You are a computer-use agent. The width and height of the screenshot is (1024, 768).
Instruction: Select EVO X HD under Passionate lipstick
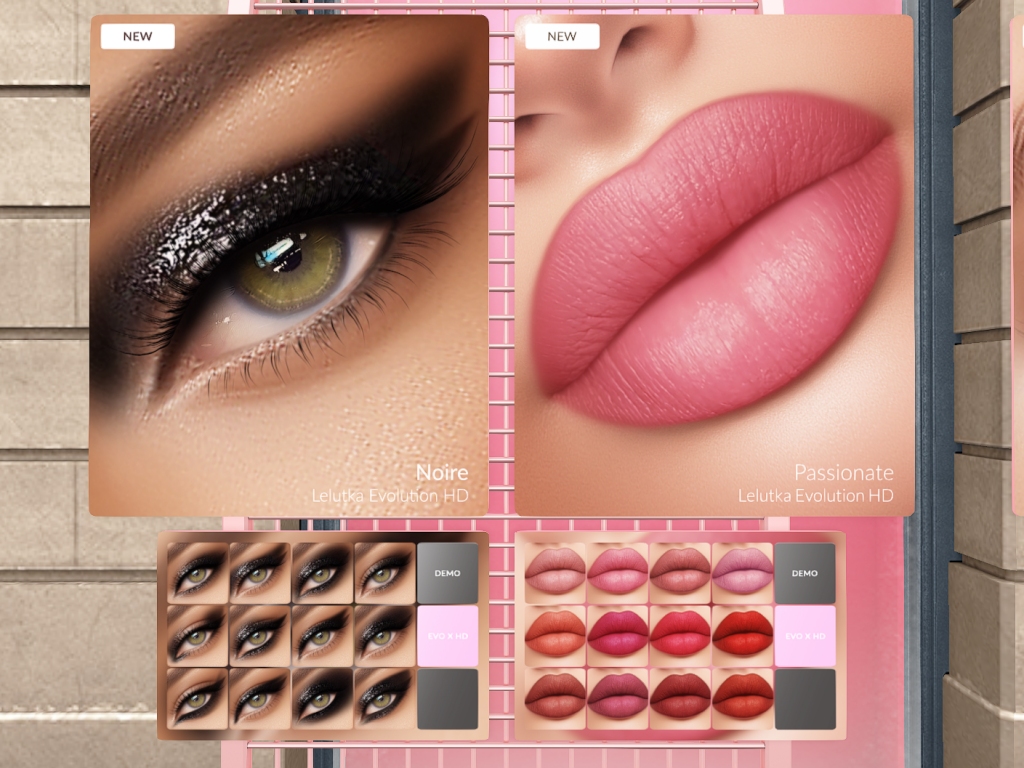point(804,636)
